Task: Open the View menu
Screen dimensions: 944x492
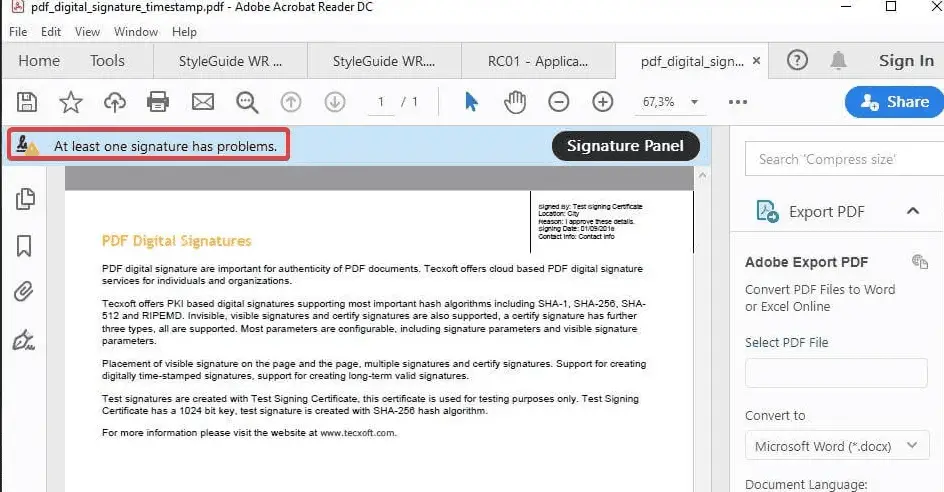Action: pyautogui.click(x=87, y=31)
